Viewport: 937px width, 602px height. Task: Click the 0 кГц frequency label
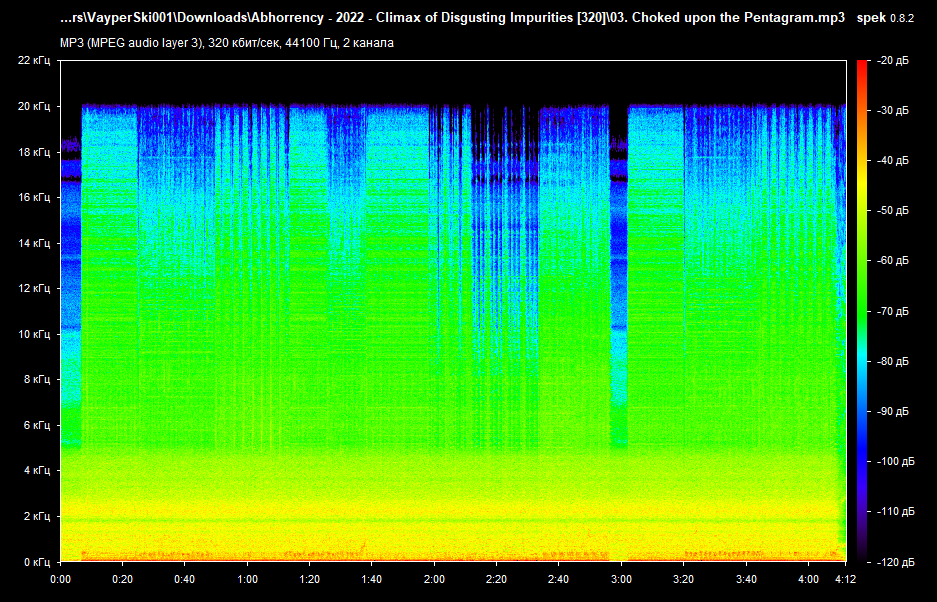[x=36, y=562]
